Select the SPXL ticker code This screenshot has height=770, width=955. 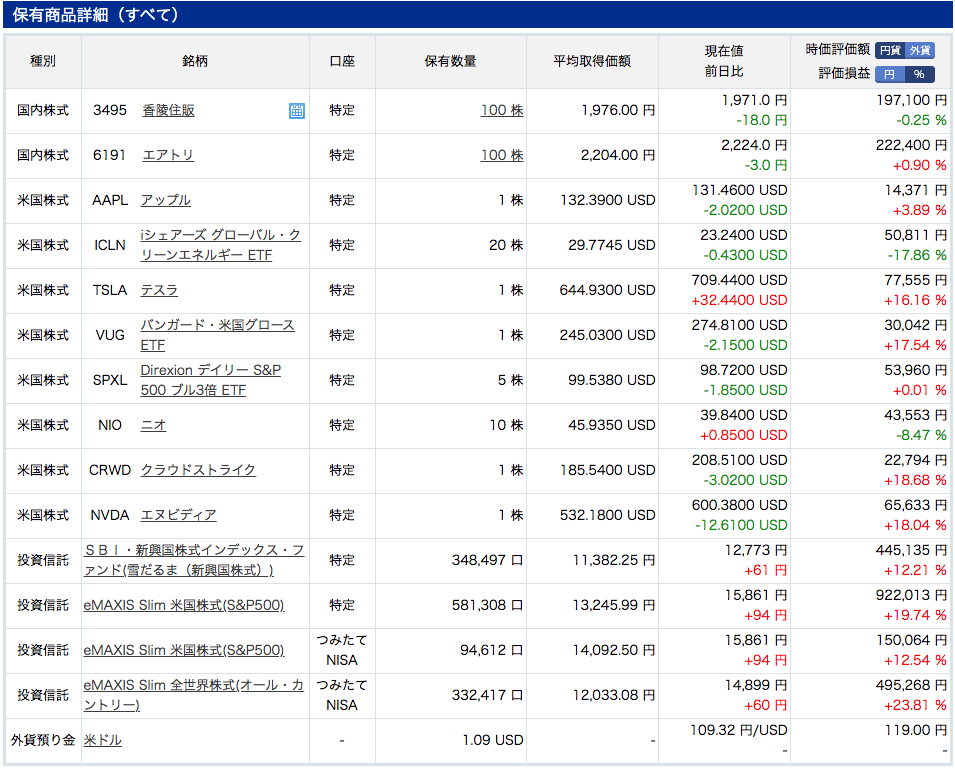click(x=110, y=381)
